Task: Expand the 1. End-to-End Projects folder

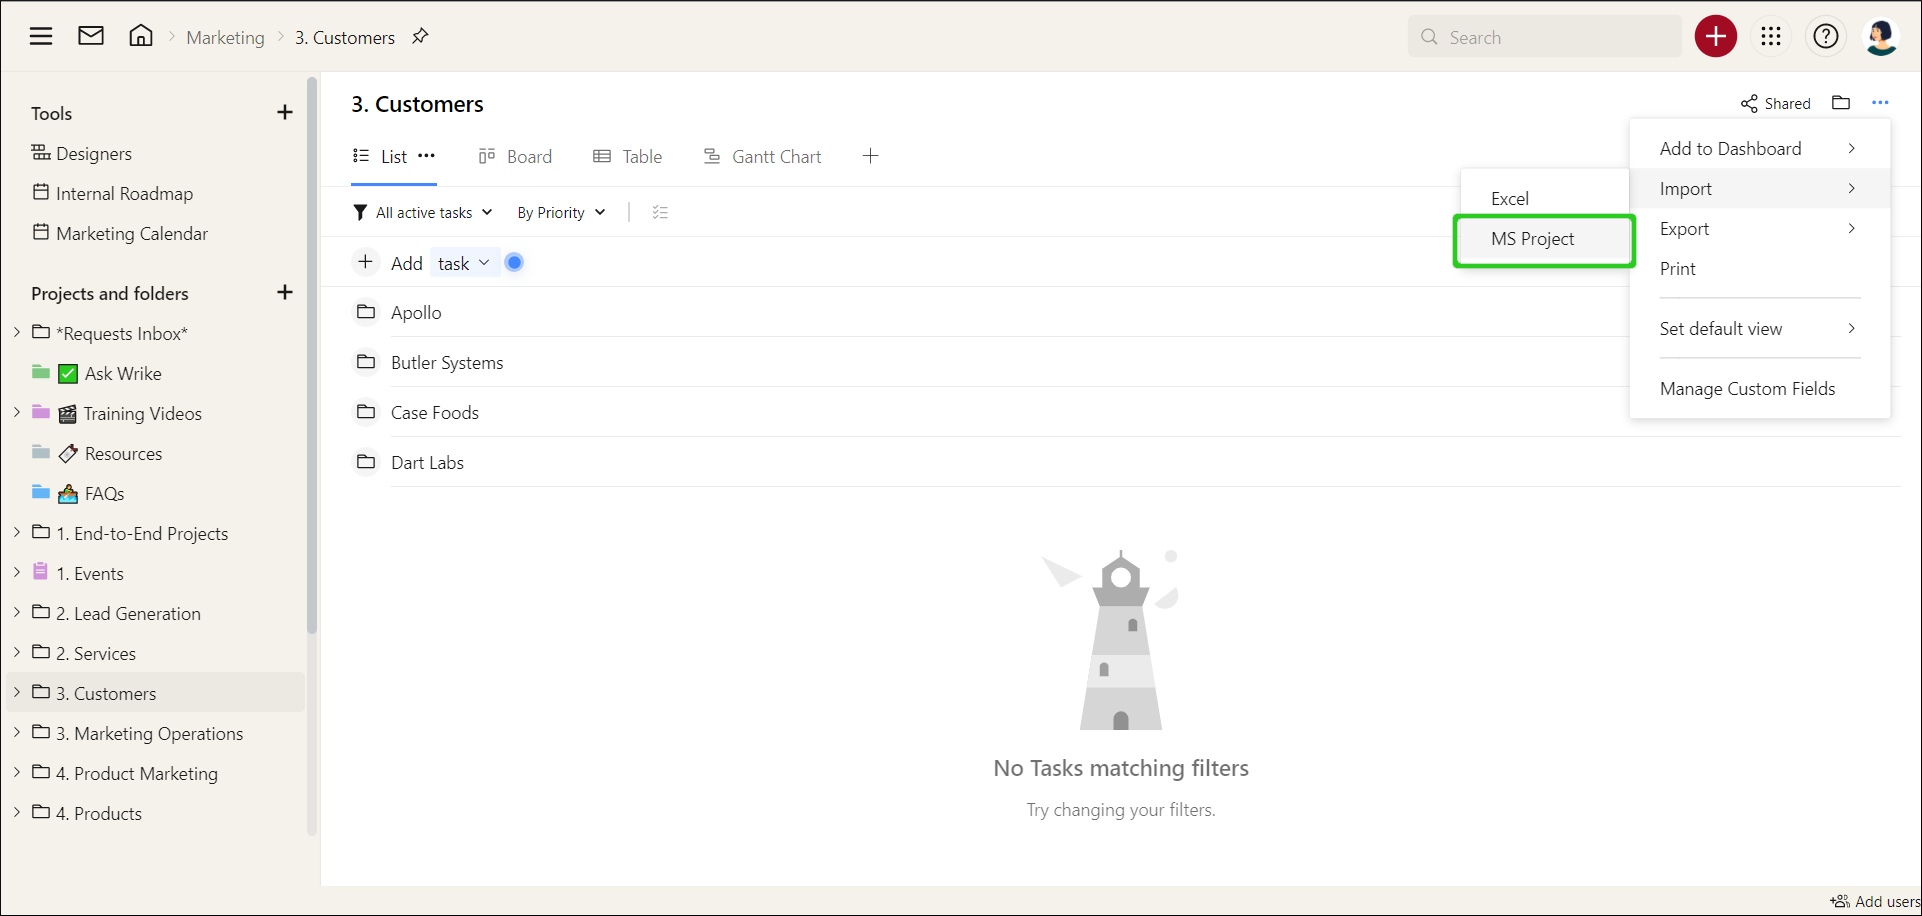Action: [17, 533]
